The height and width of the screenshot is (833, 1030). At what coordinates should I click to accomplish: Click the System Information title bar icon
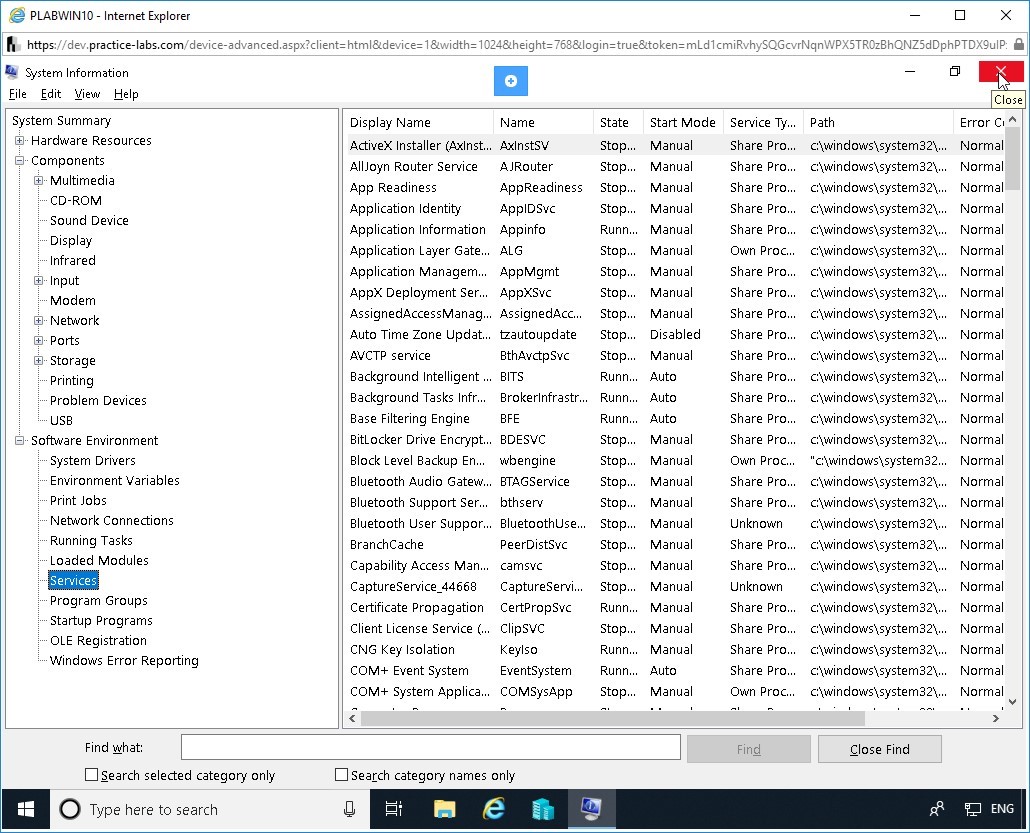tap(12, 72)
